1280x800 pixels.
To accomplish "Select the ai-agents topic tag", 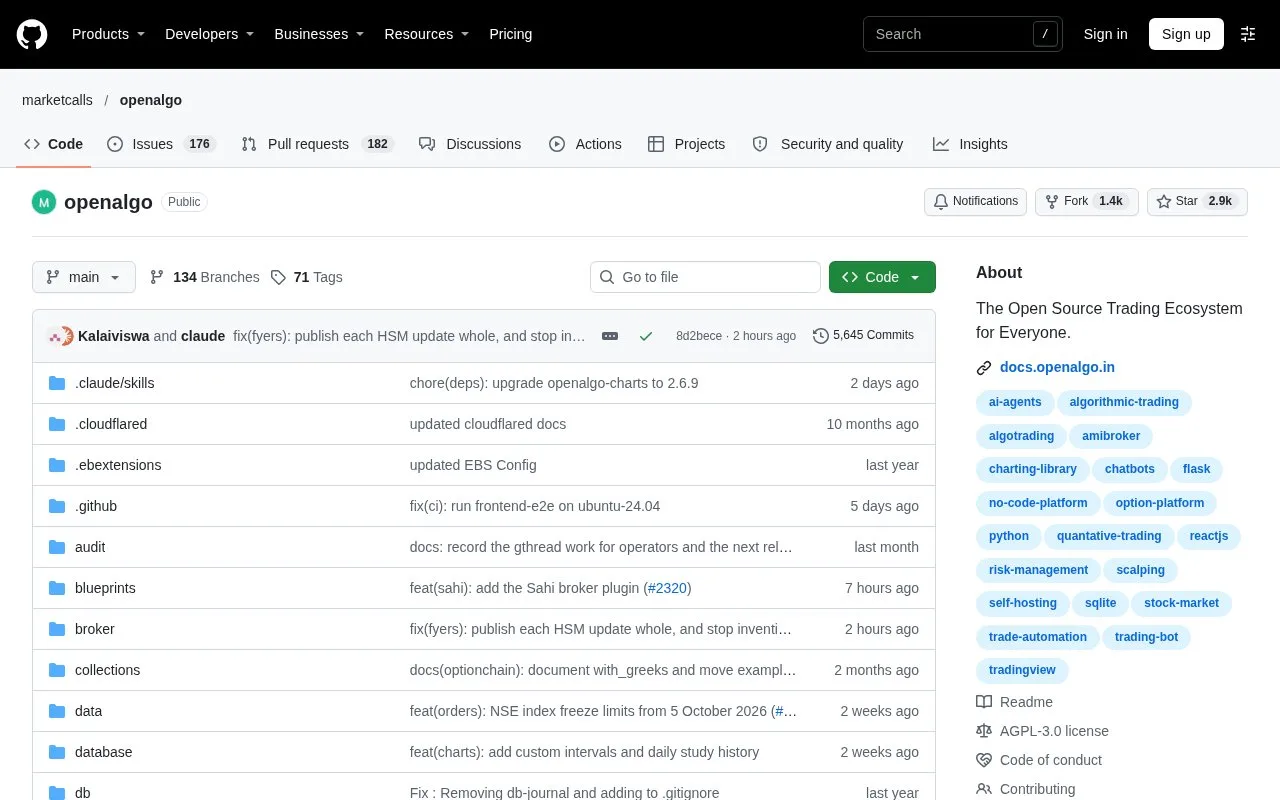I will coord(1015,402).
